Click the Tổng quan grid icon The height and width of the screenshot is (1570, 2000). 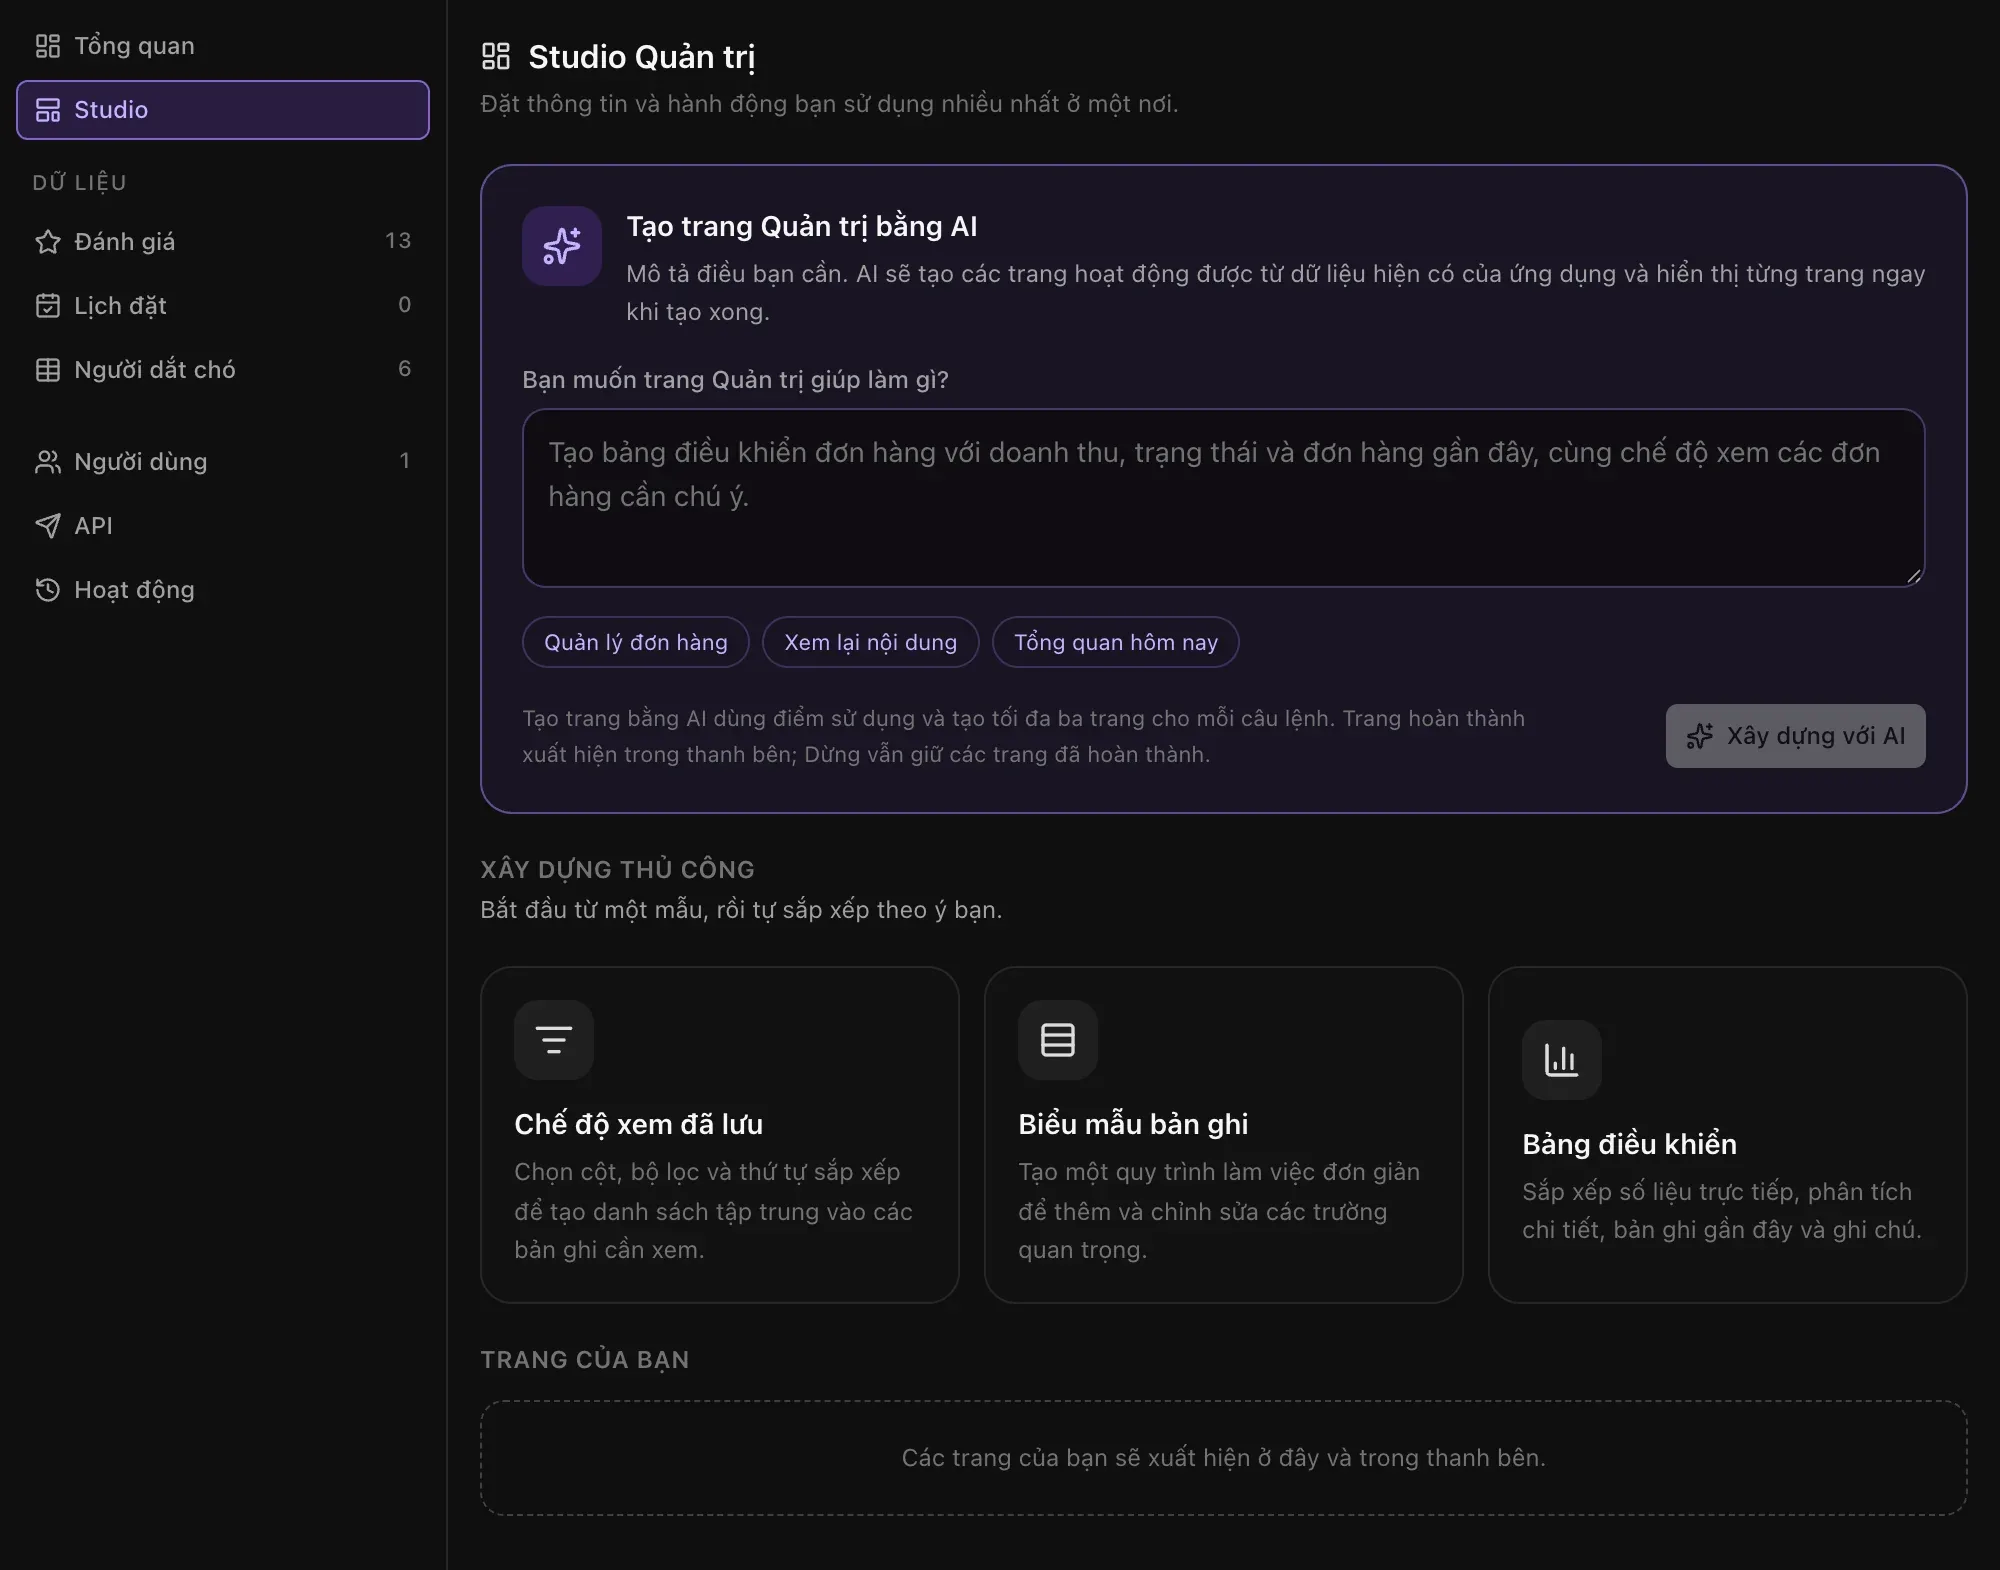pyautogui.click(x=48, y=46)
